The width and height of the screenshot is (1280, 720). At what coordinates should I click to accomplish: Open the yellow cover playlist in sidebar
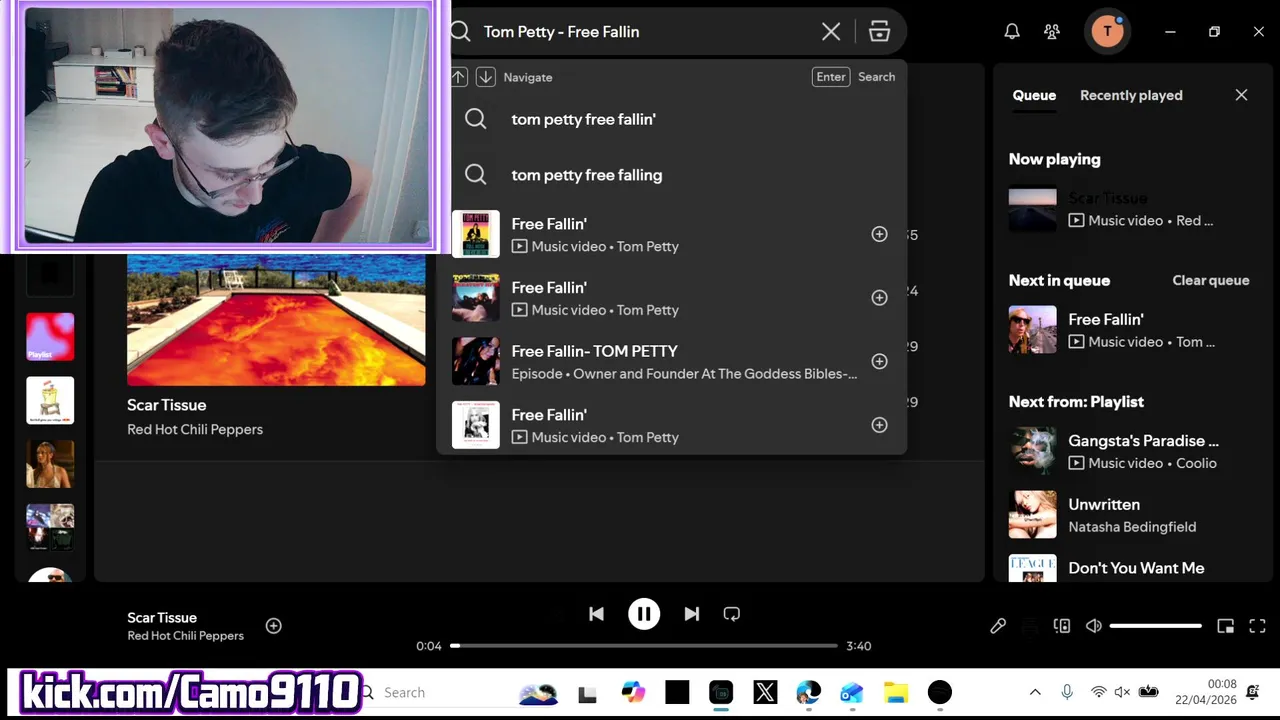pos(50,400)
